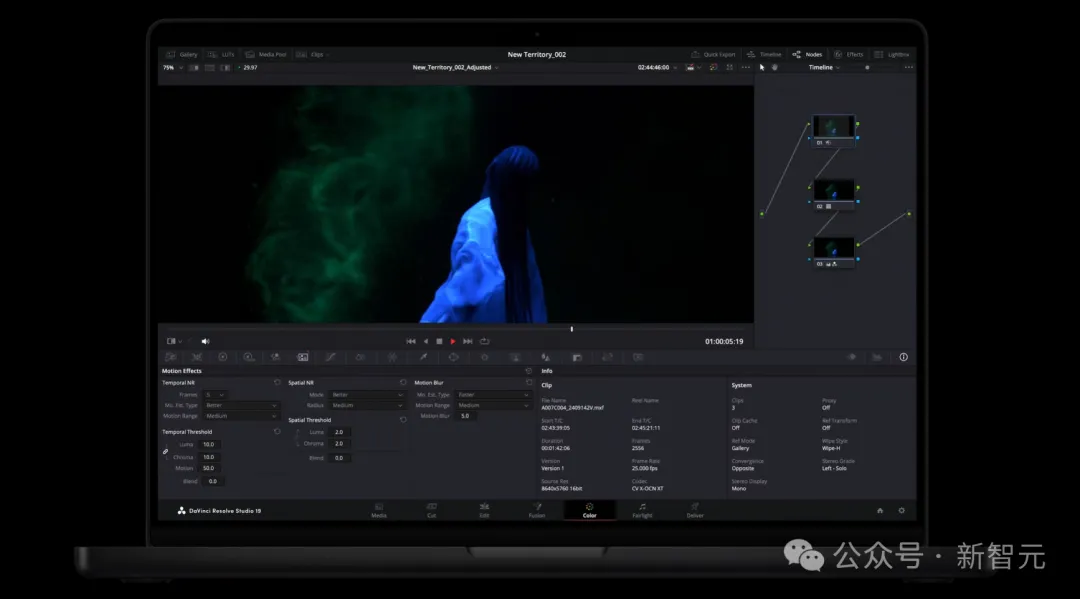
Task: Reset the Temporal Threshold section
Action: tap(277, 432)
